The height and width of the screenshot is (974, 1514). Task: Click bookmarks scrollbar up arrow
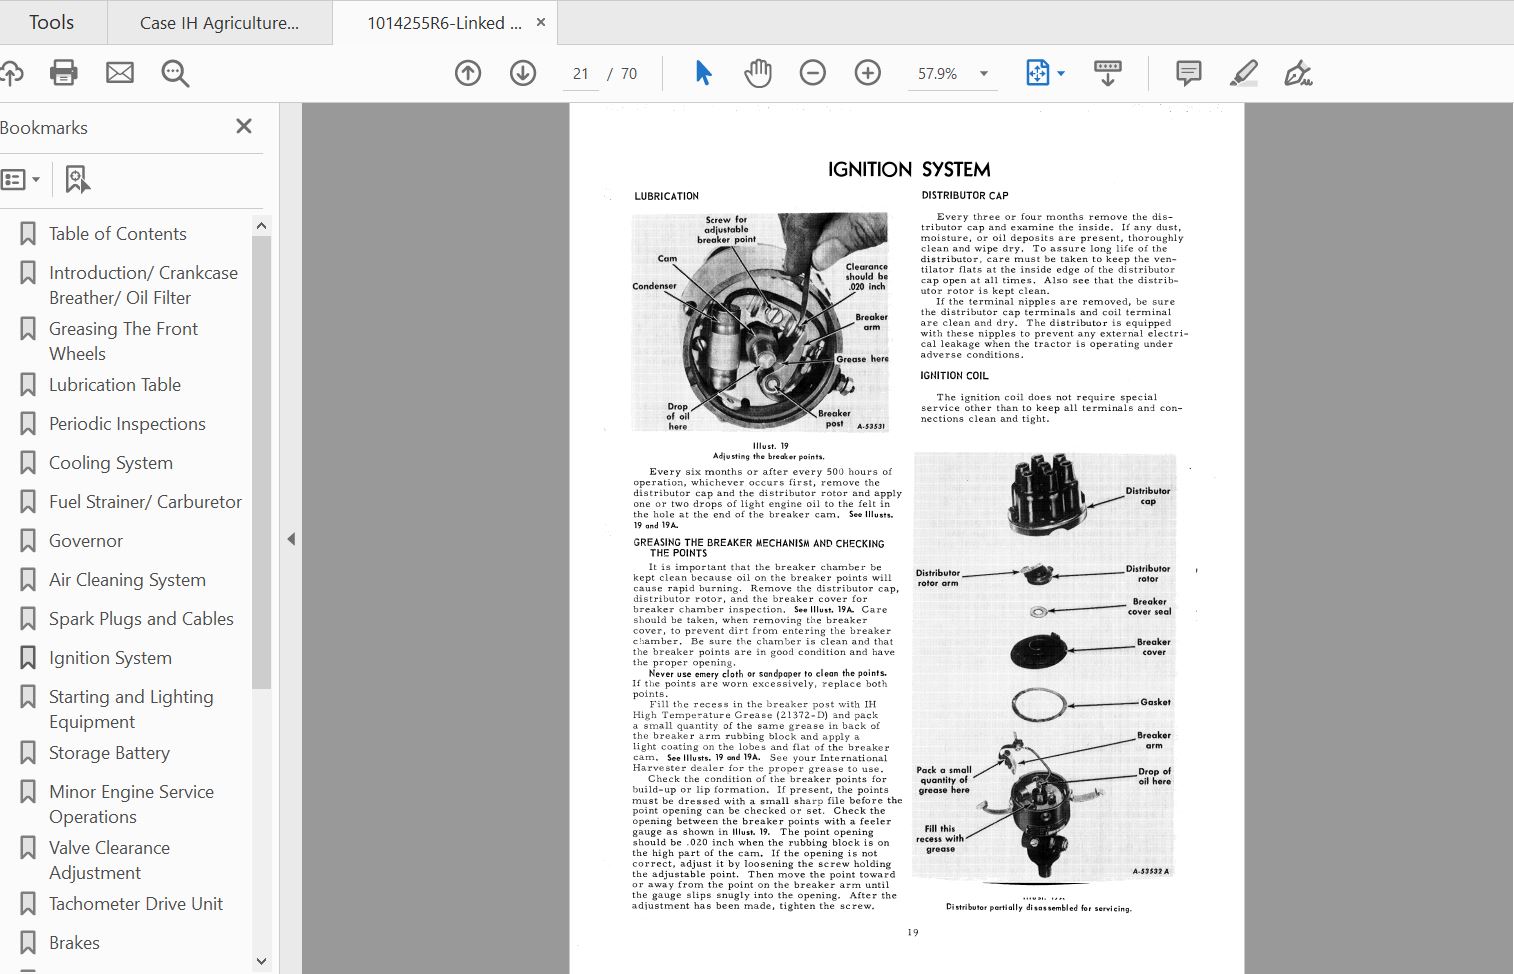(x=262, y=226)
